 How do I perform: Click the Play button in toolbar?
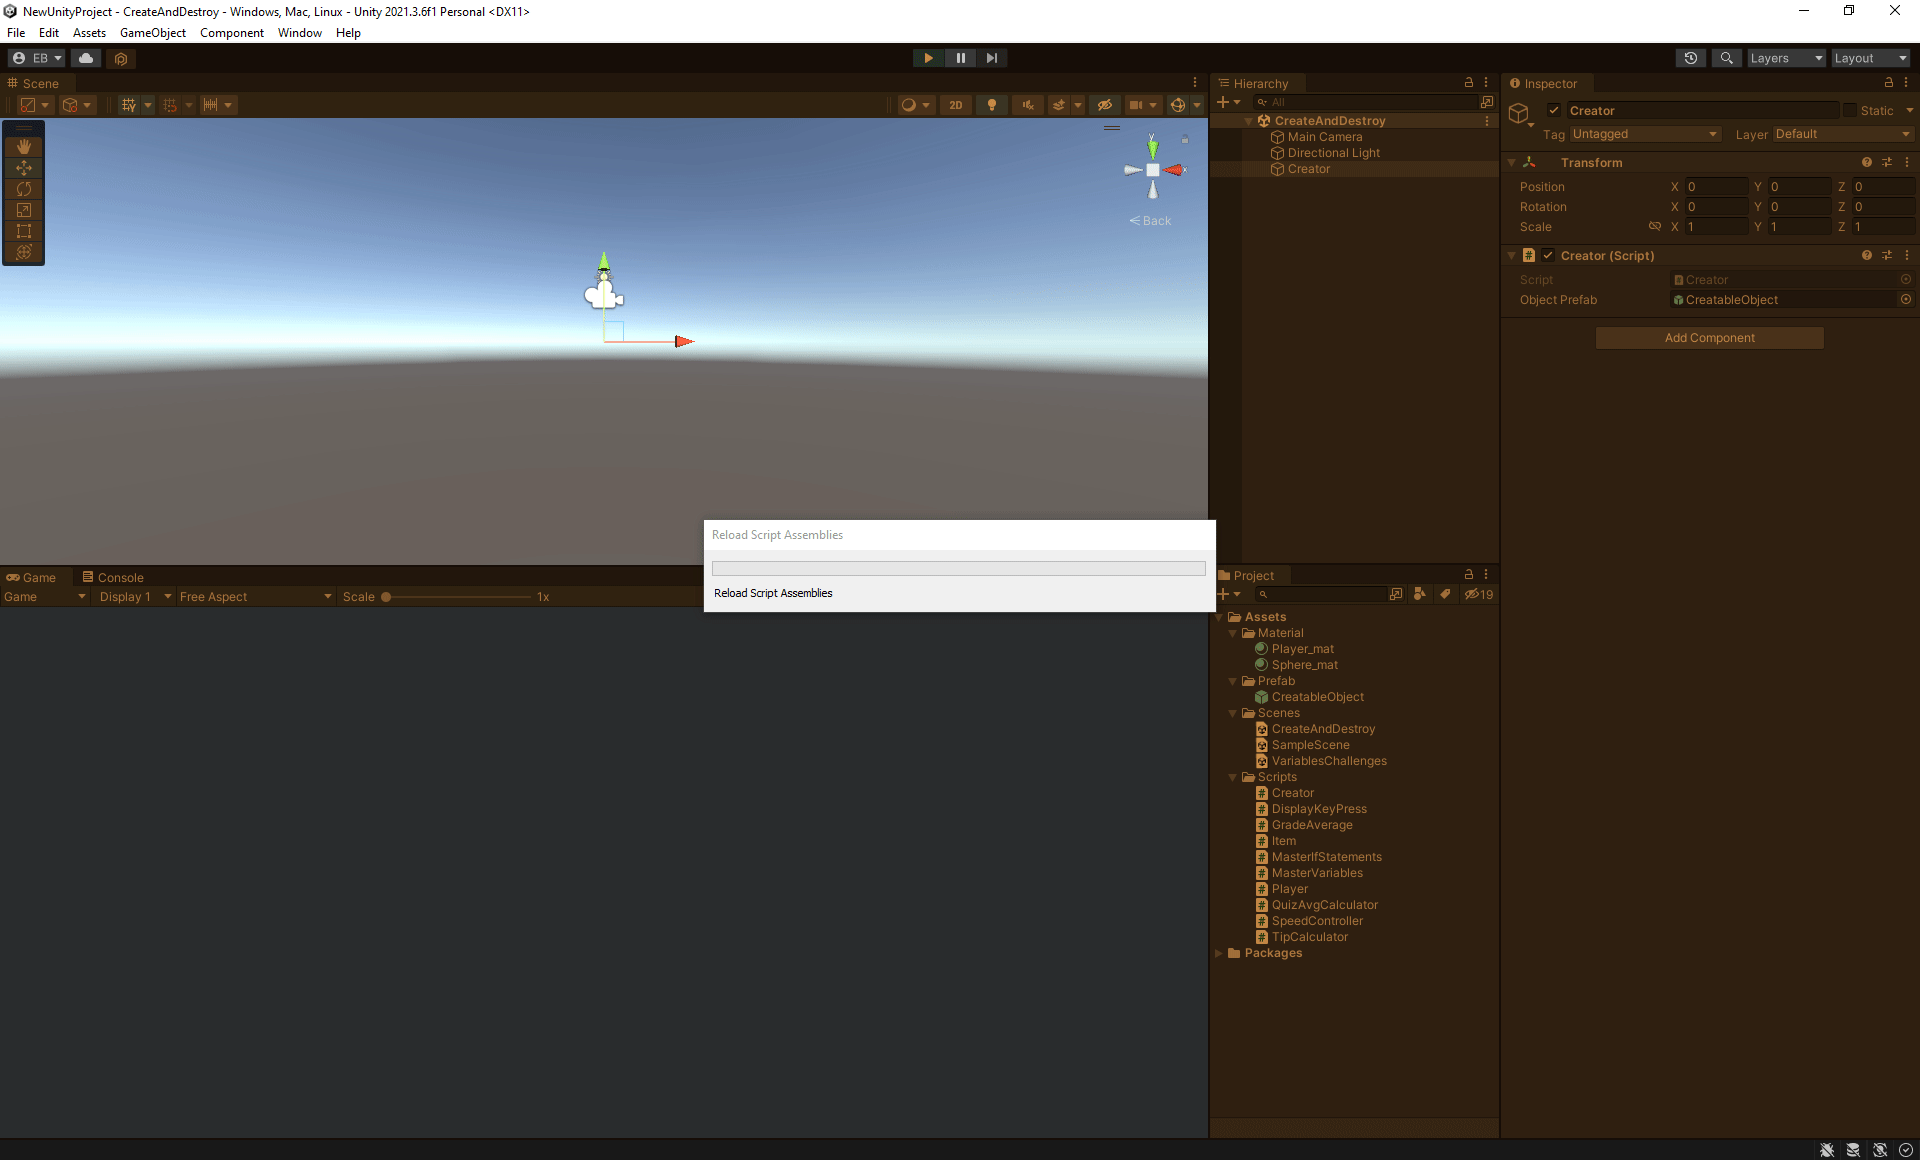[x=928, y=58]
